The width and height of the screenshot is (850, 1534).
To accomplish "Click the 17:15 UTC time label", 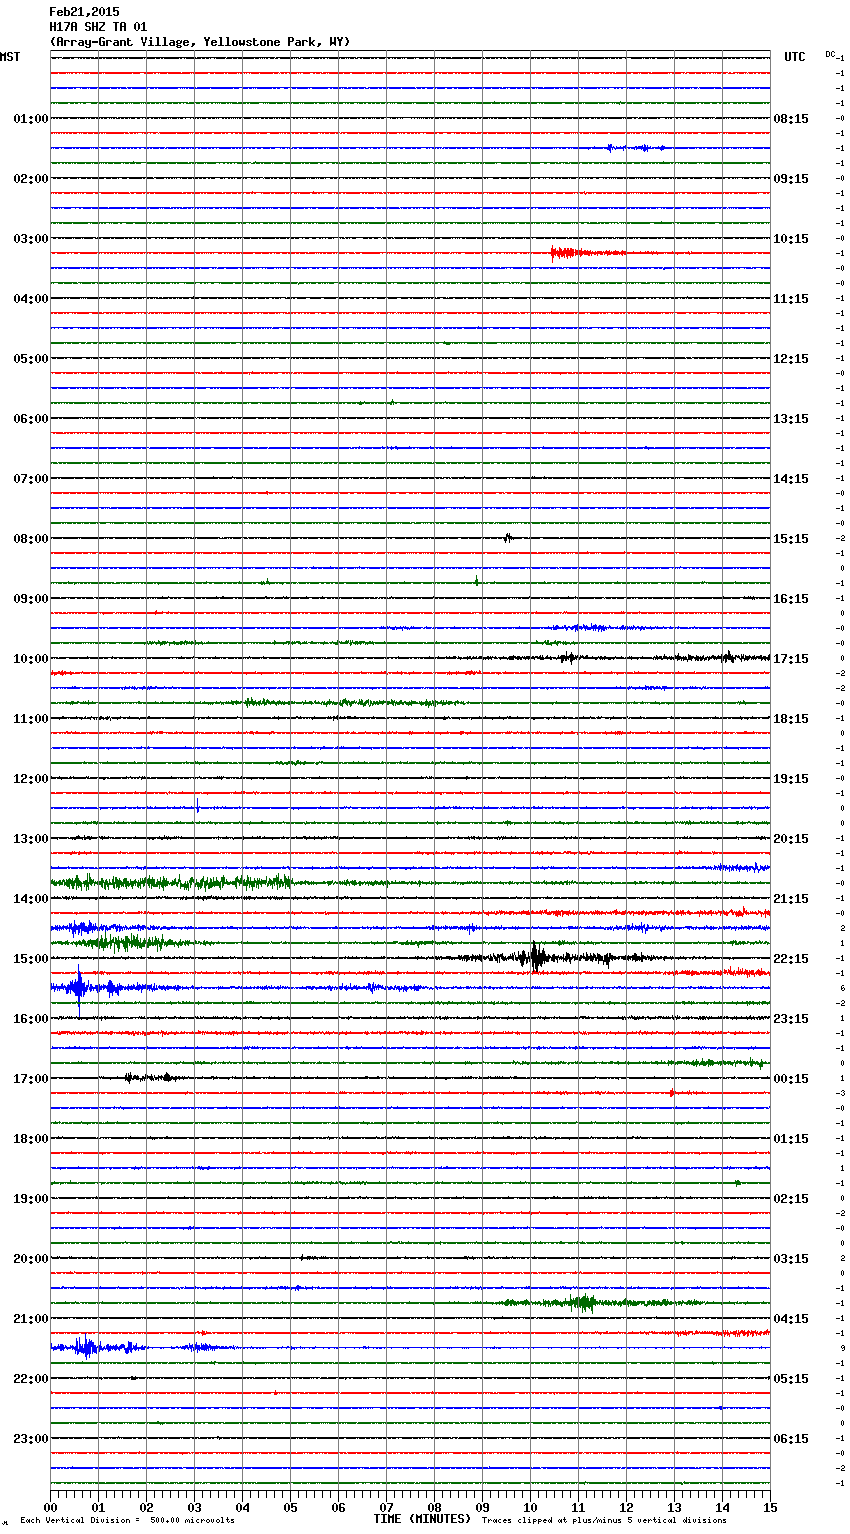I will coord(791,659).
